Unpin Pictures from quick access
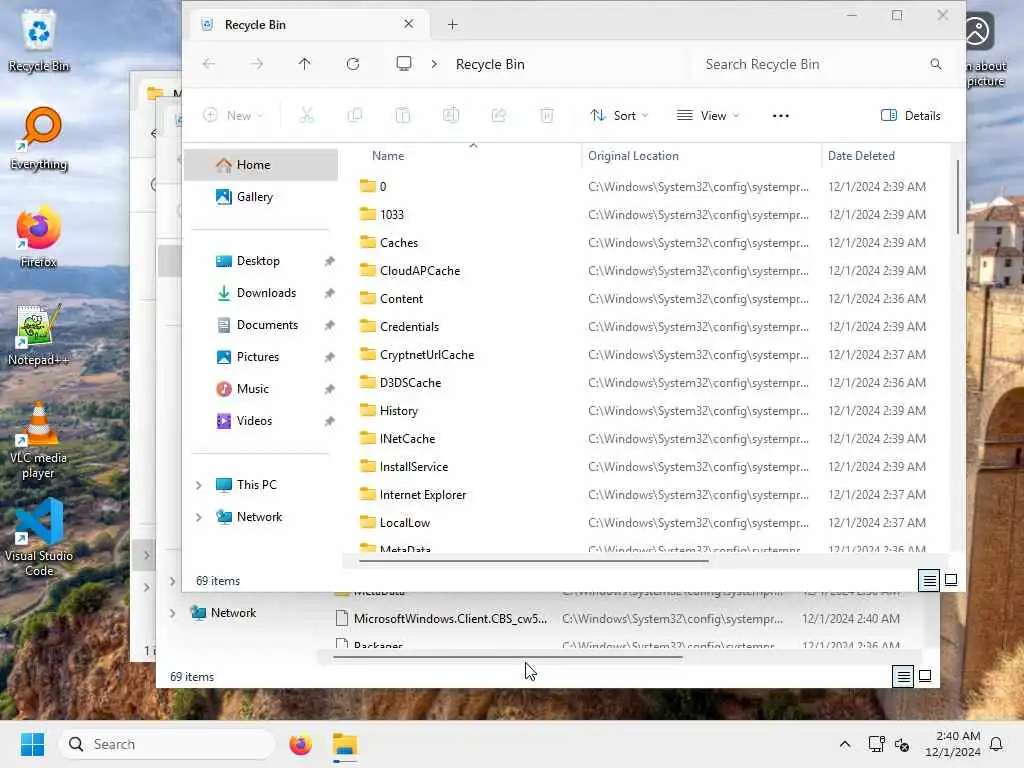The height and width of the screenshot is (768, 1024). point(329,357)
